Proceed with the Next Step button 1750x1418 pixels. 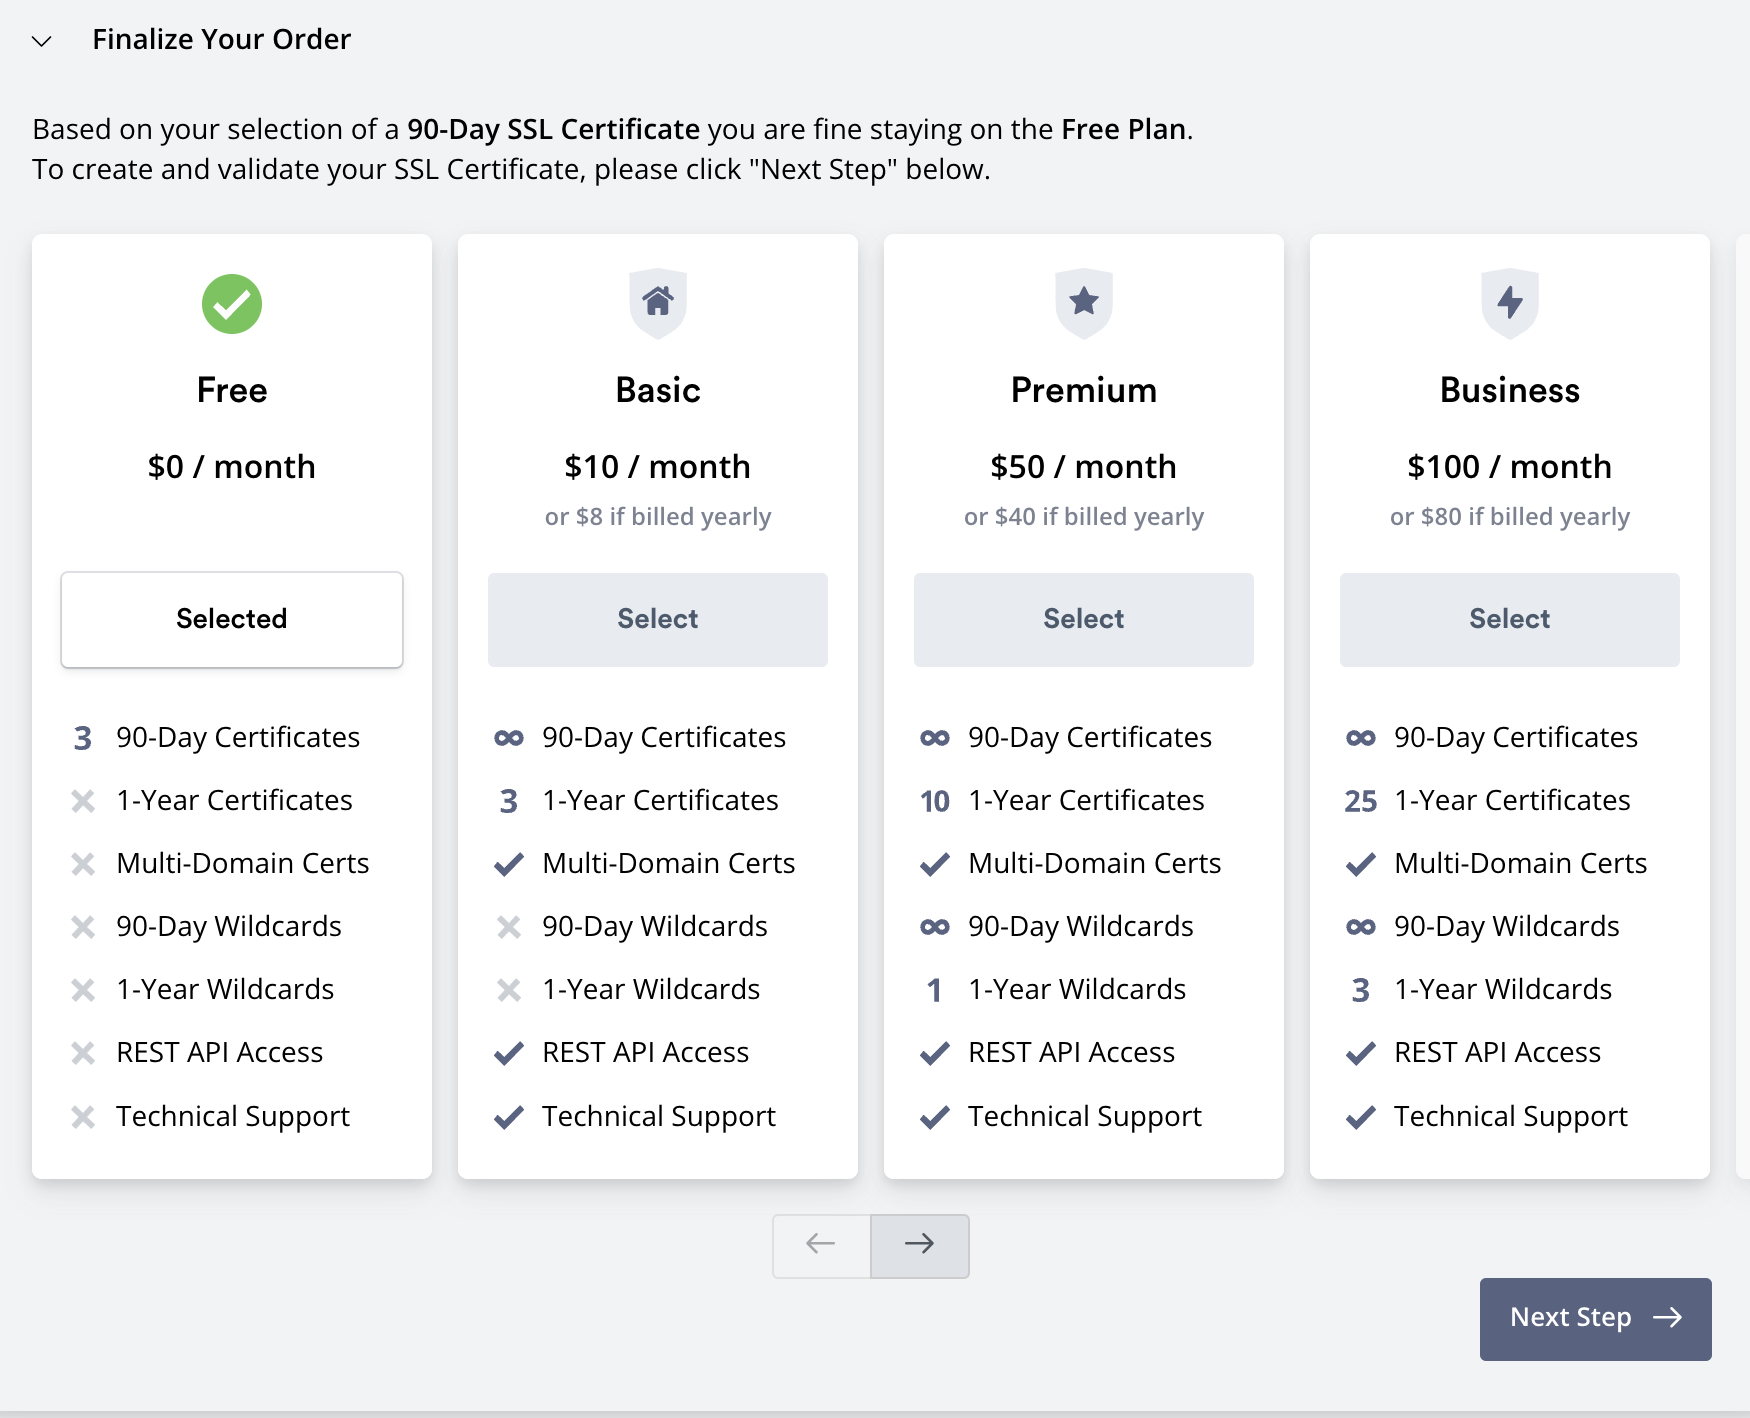(1595, 1318)
